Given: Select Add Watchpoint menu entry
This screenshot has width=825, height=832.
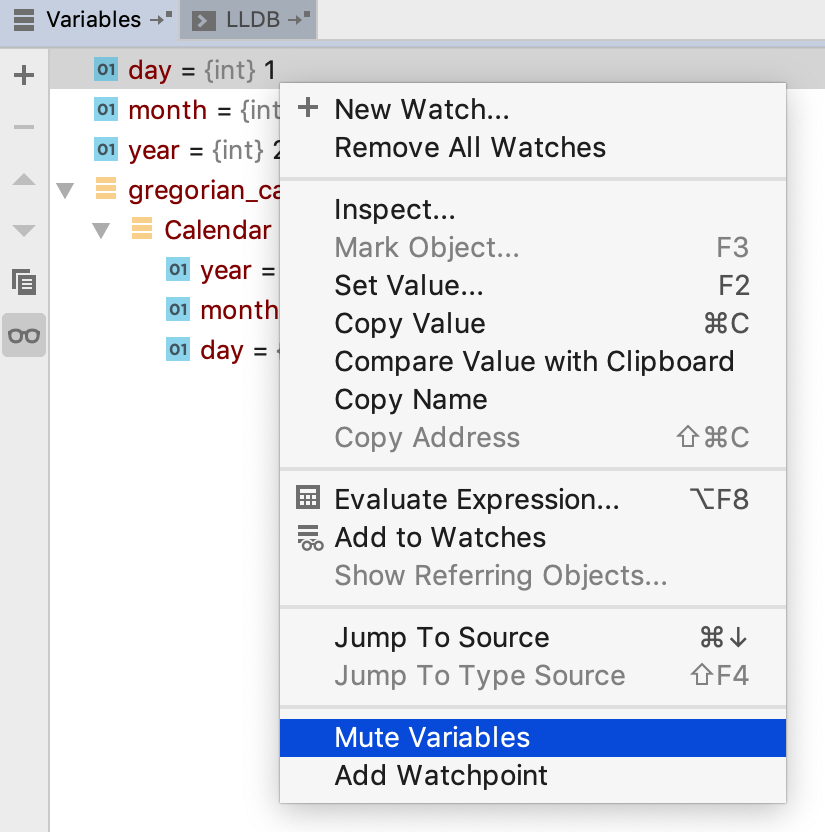Looking at the screenshot, I should 441,775.
